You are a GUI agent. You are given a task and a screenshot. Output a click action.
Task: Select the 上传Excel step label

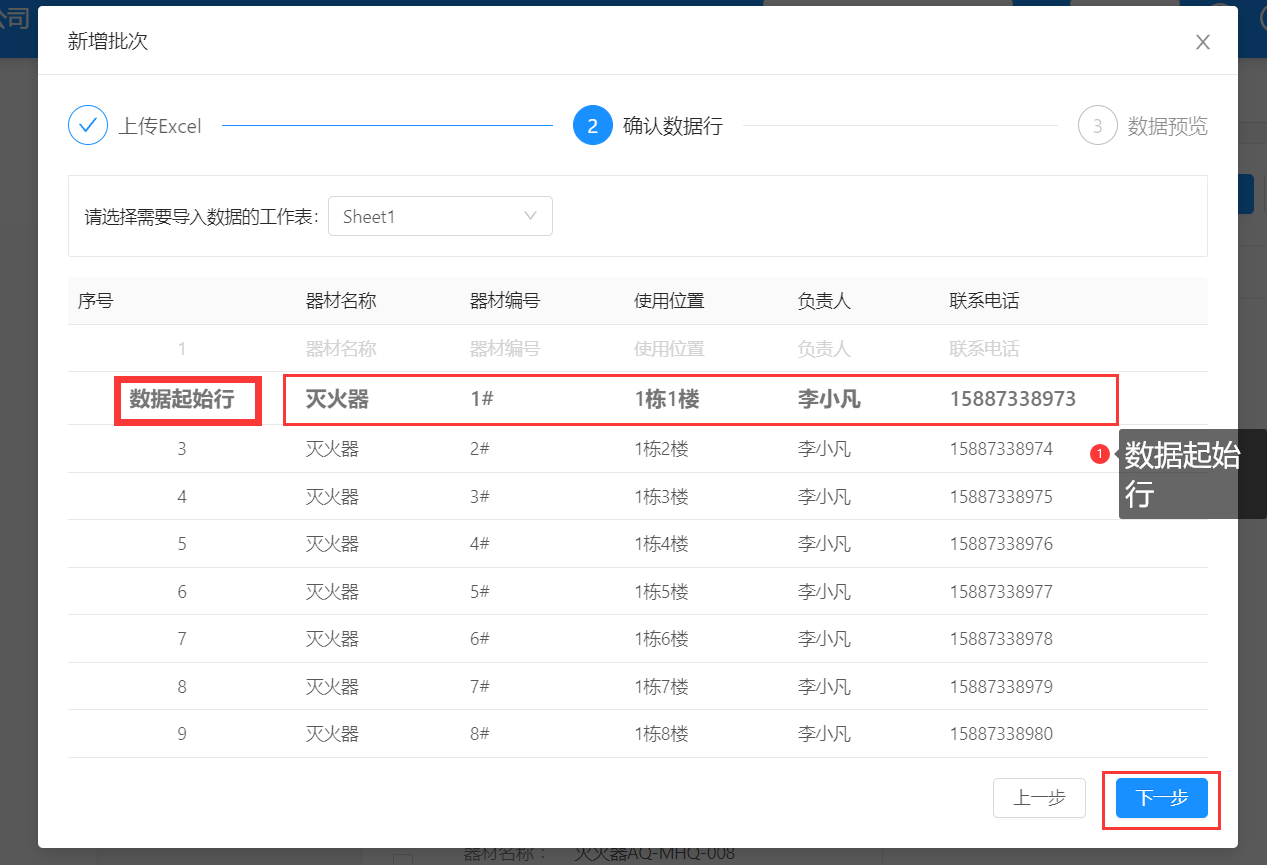pyautogui.click(x=160, y=126)
